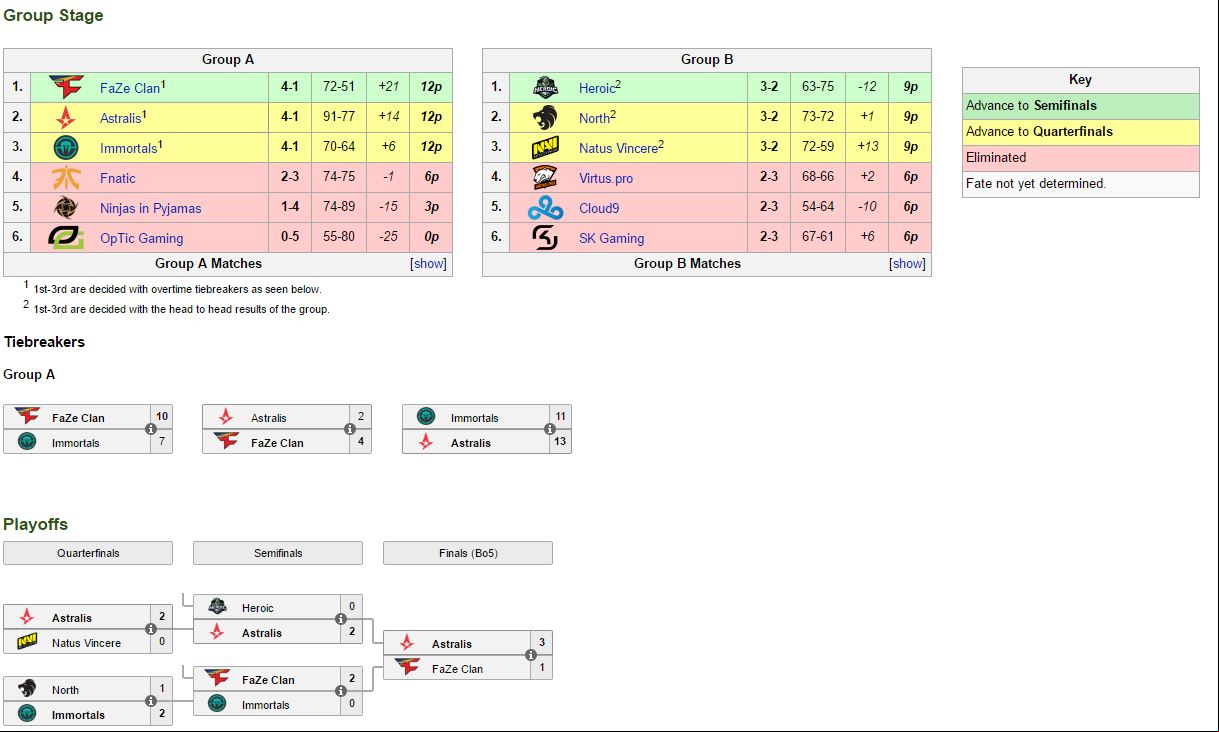Open info icon for Astralis vs FaZe Clan tiebreaker

pyautogui.click(x=350, y=429)
